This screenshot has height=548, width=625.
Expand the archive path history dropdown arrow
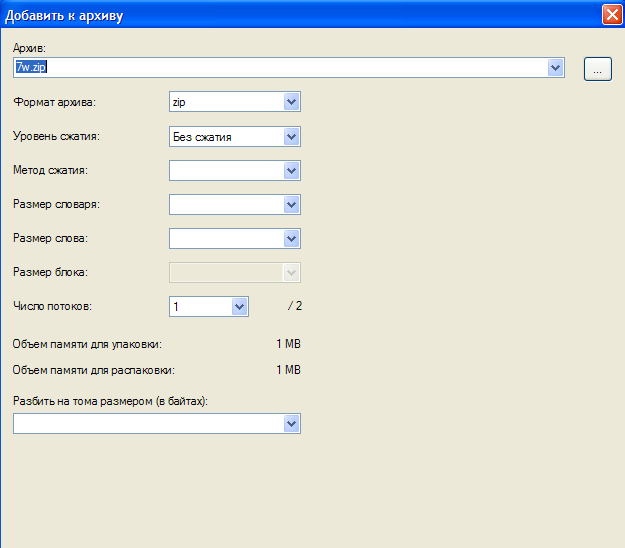(x=556, y=67)
